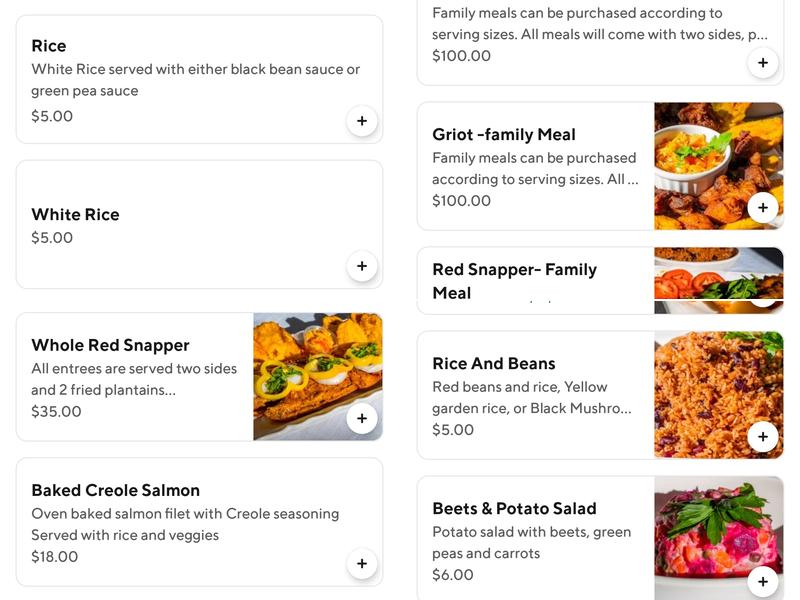Add White Rice using its plus icon

coord(363,266)
